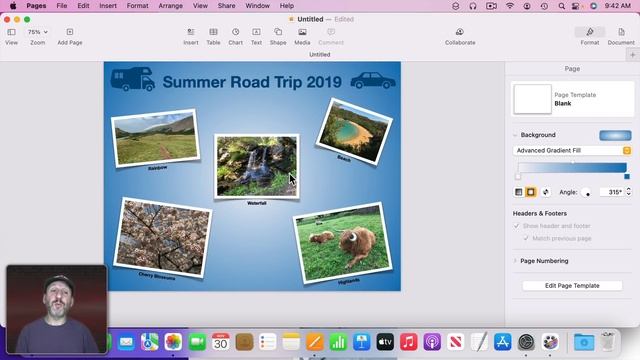The width and height of the screenshot is (640, 360).
Task: Open Mail app in the Dock
Action: click(x=126, y=342)
